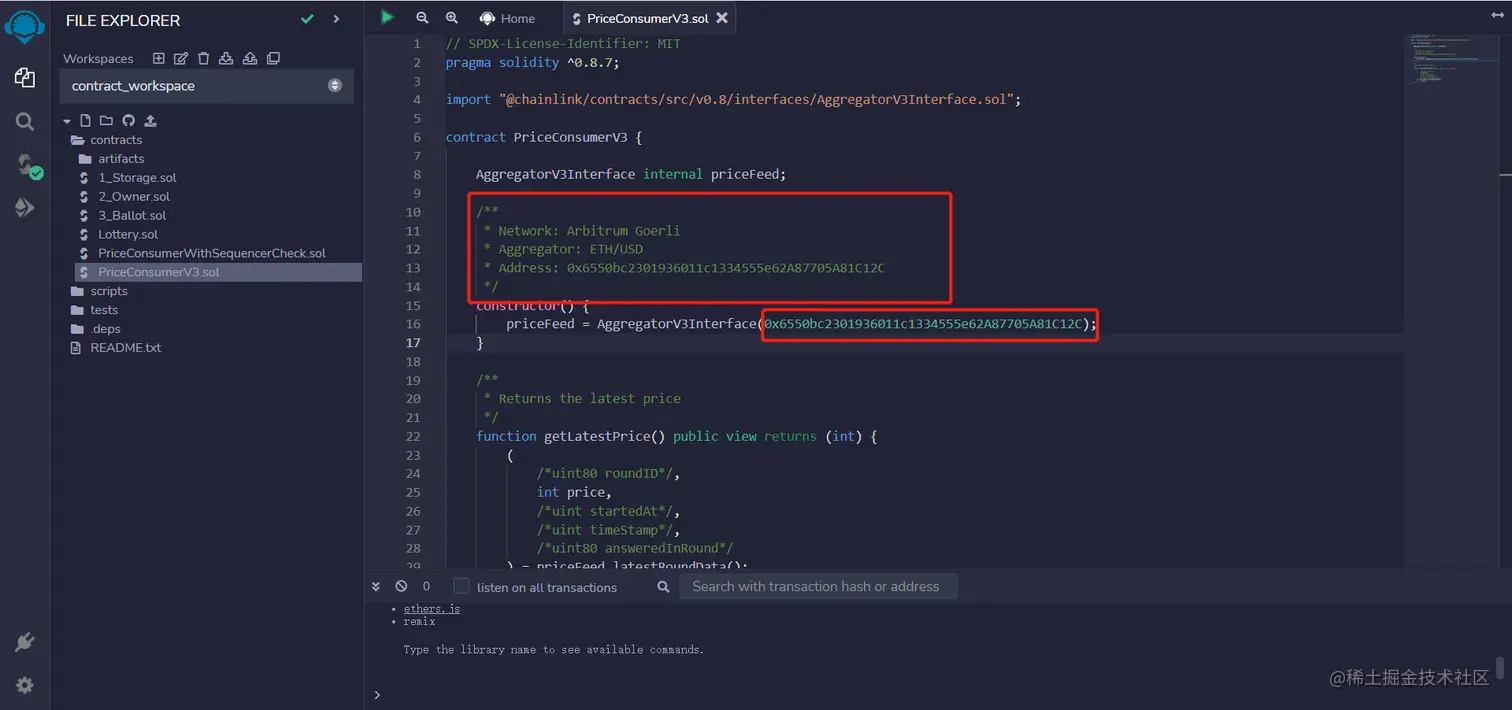The width and height of the screenshot is (1512, 710).
Task: Toggle the terminal panel collapse chevrons
Action: (x=376, y=587)
